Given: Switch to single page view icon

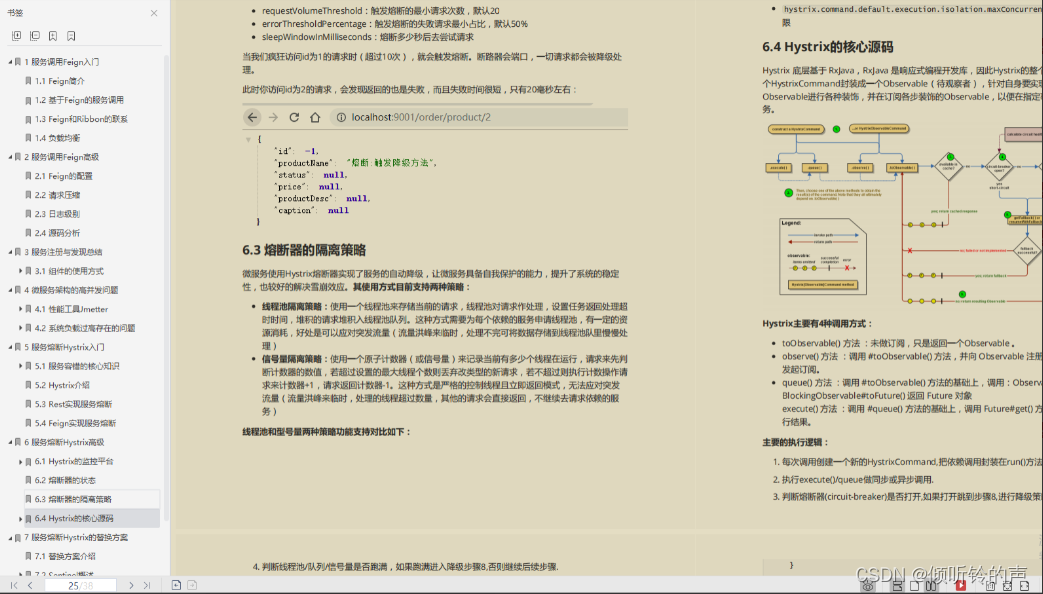Looking at the screenshot, I should click(x=915, y=586).
